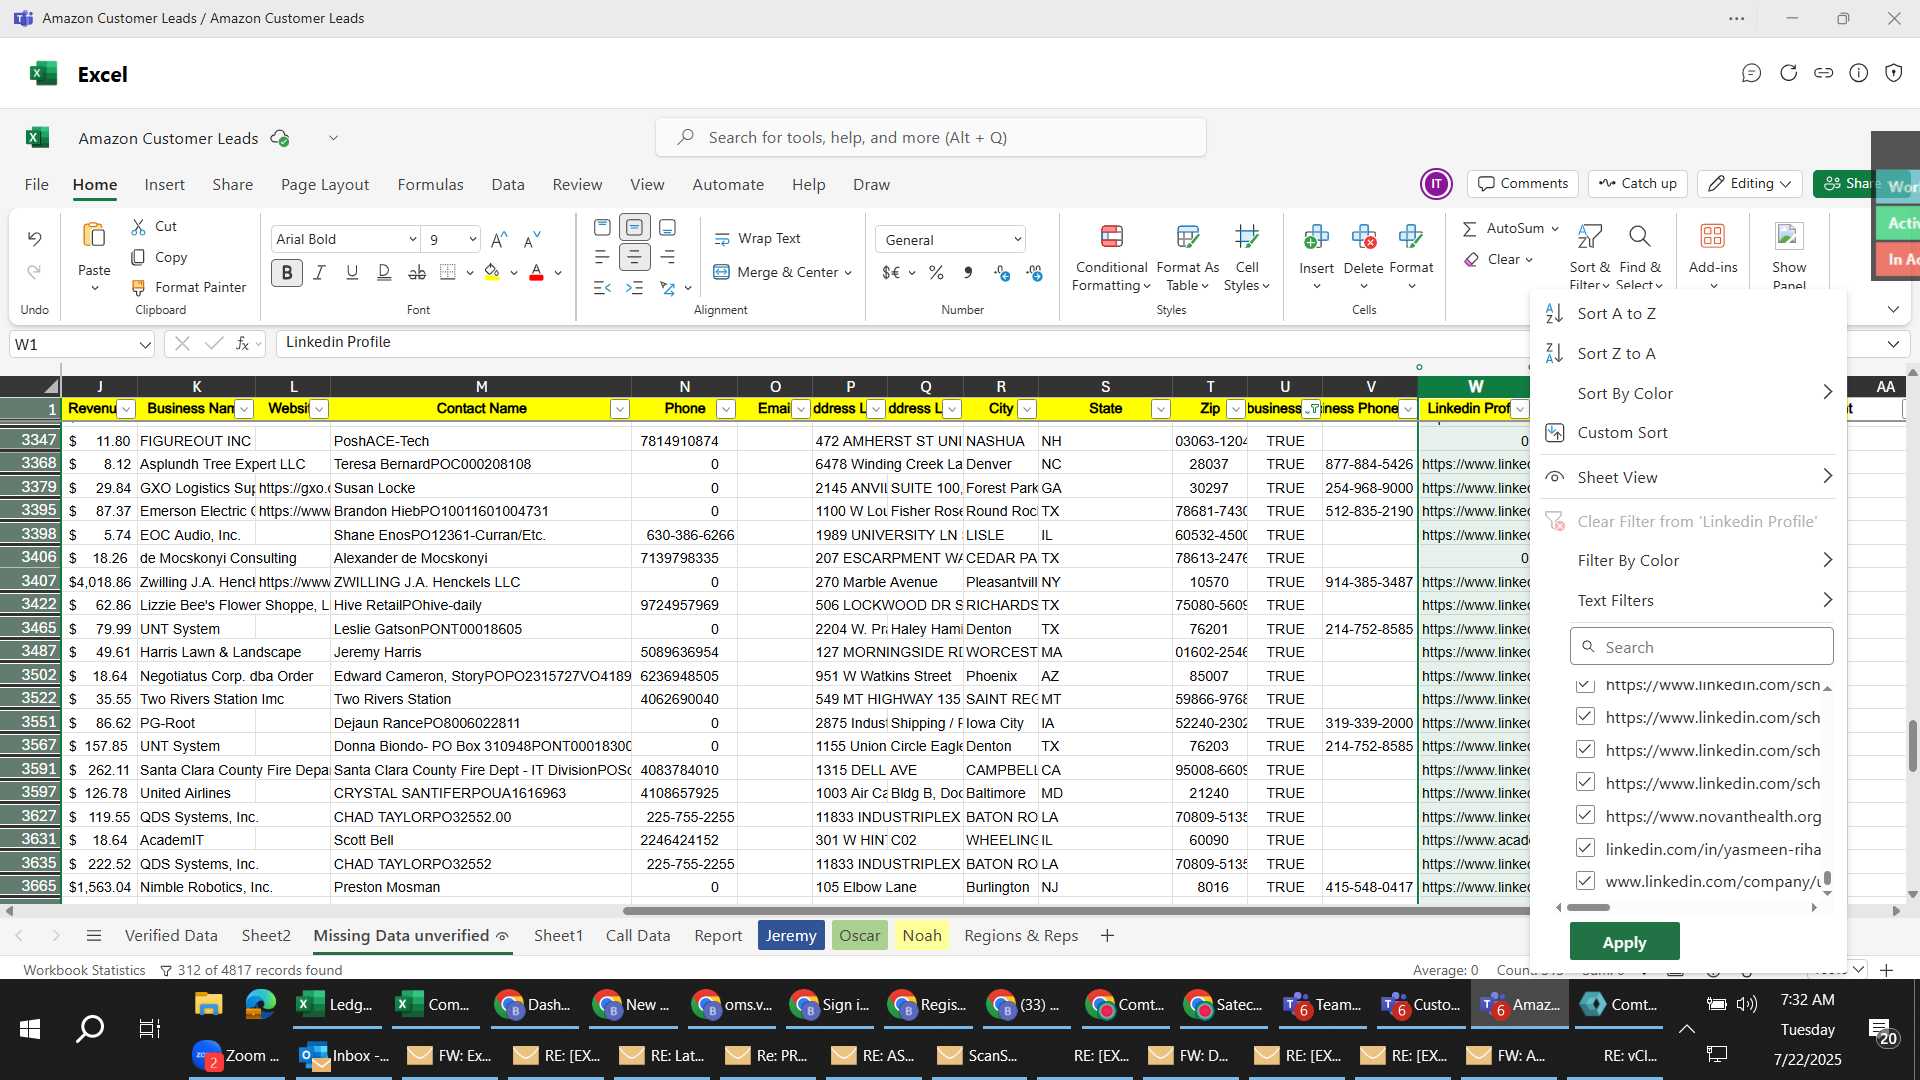Screen dimensions: 1920x1080
Task: Click the Insert cells icon
Action: [1316, 237]
